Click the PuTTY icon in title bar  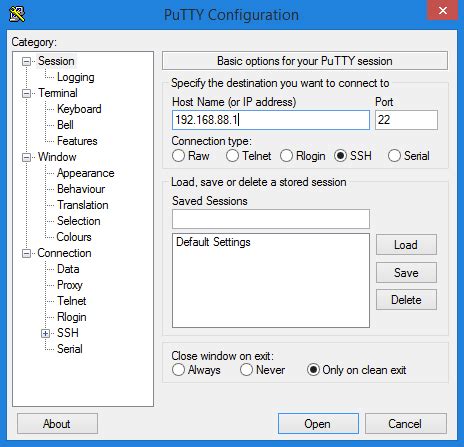[x=17, y=14]
